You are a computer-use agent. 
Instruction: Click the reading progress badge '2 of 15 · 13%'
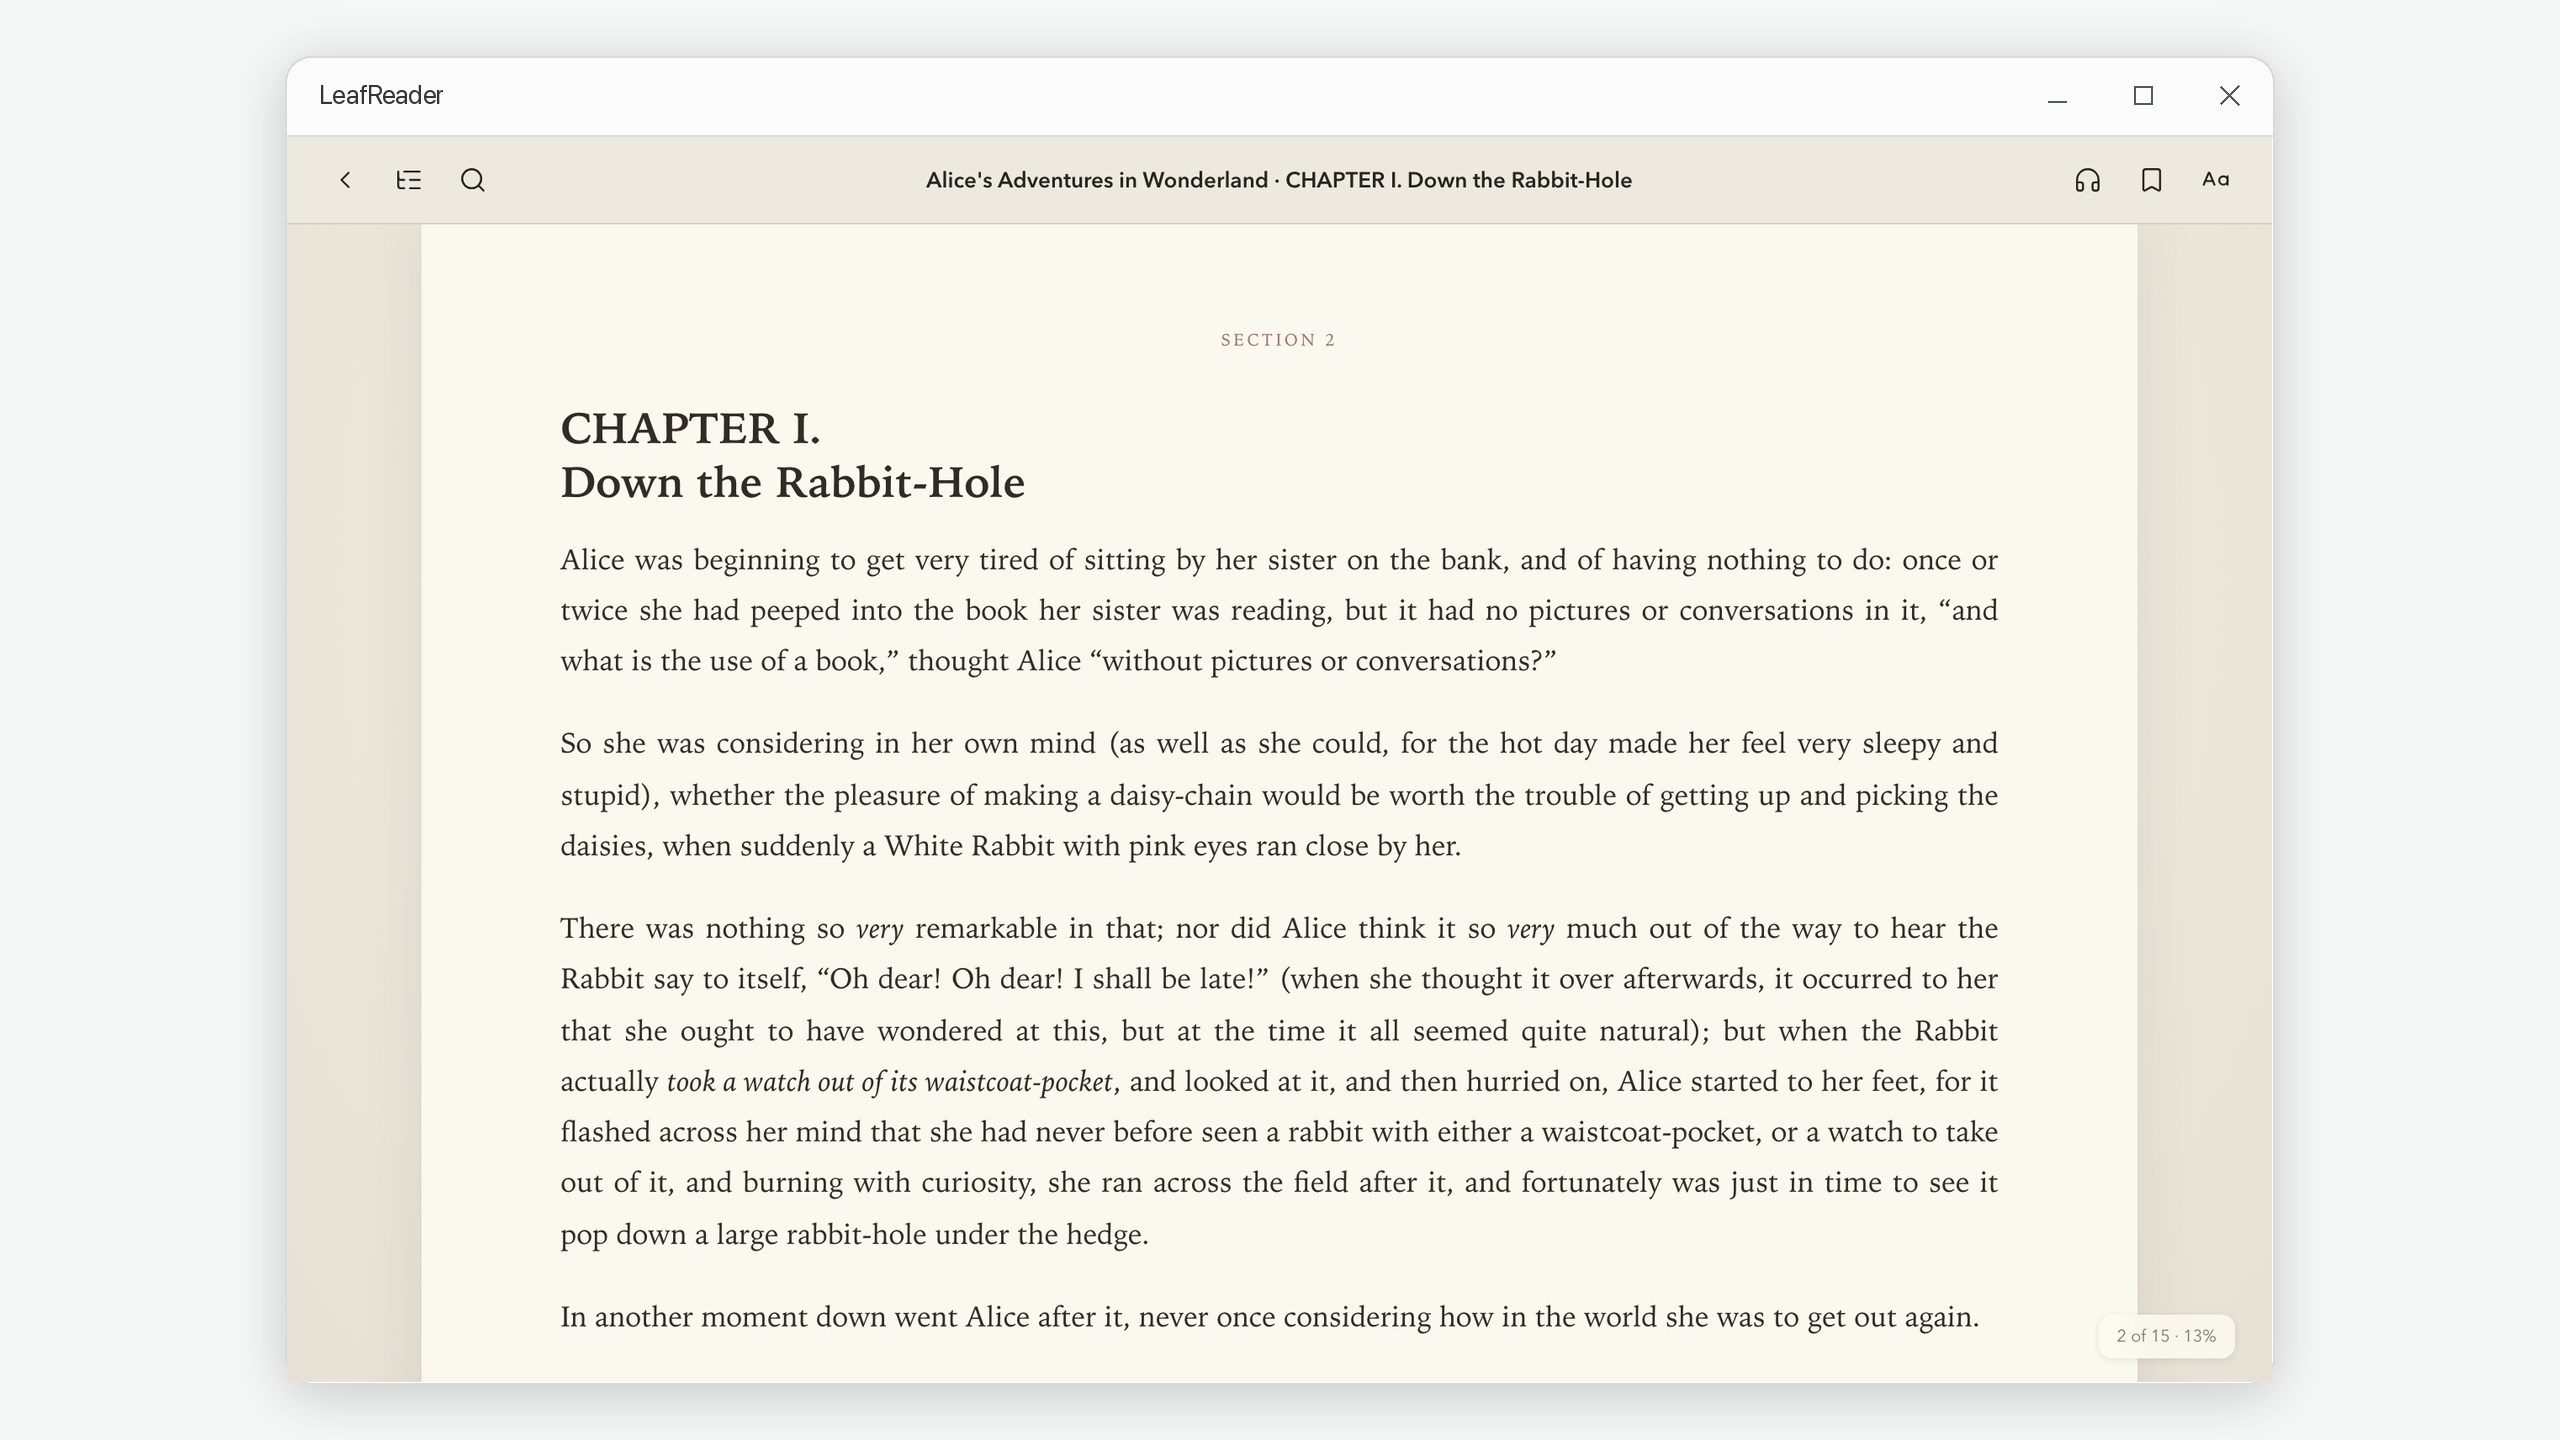click(x=2166, y=1336)
